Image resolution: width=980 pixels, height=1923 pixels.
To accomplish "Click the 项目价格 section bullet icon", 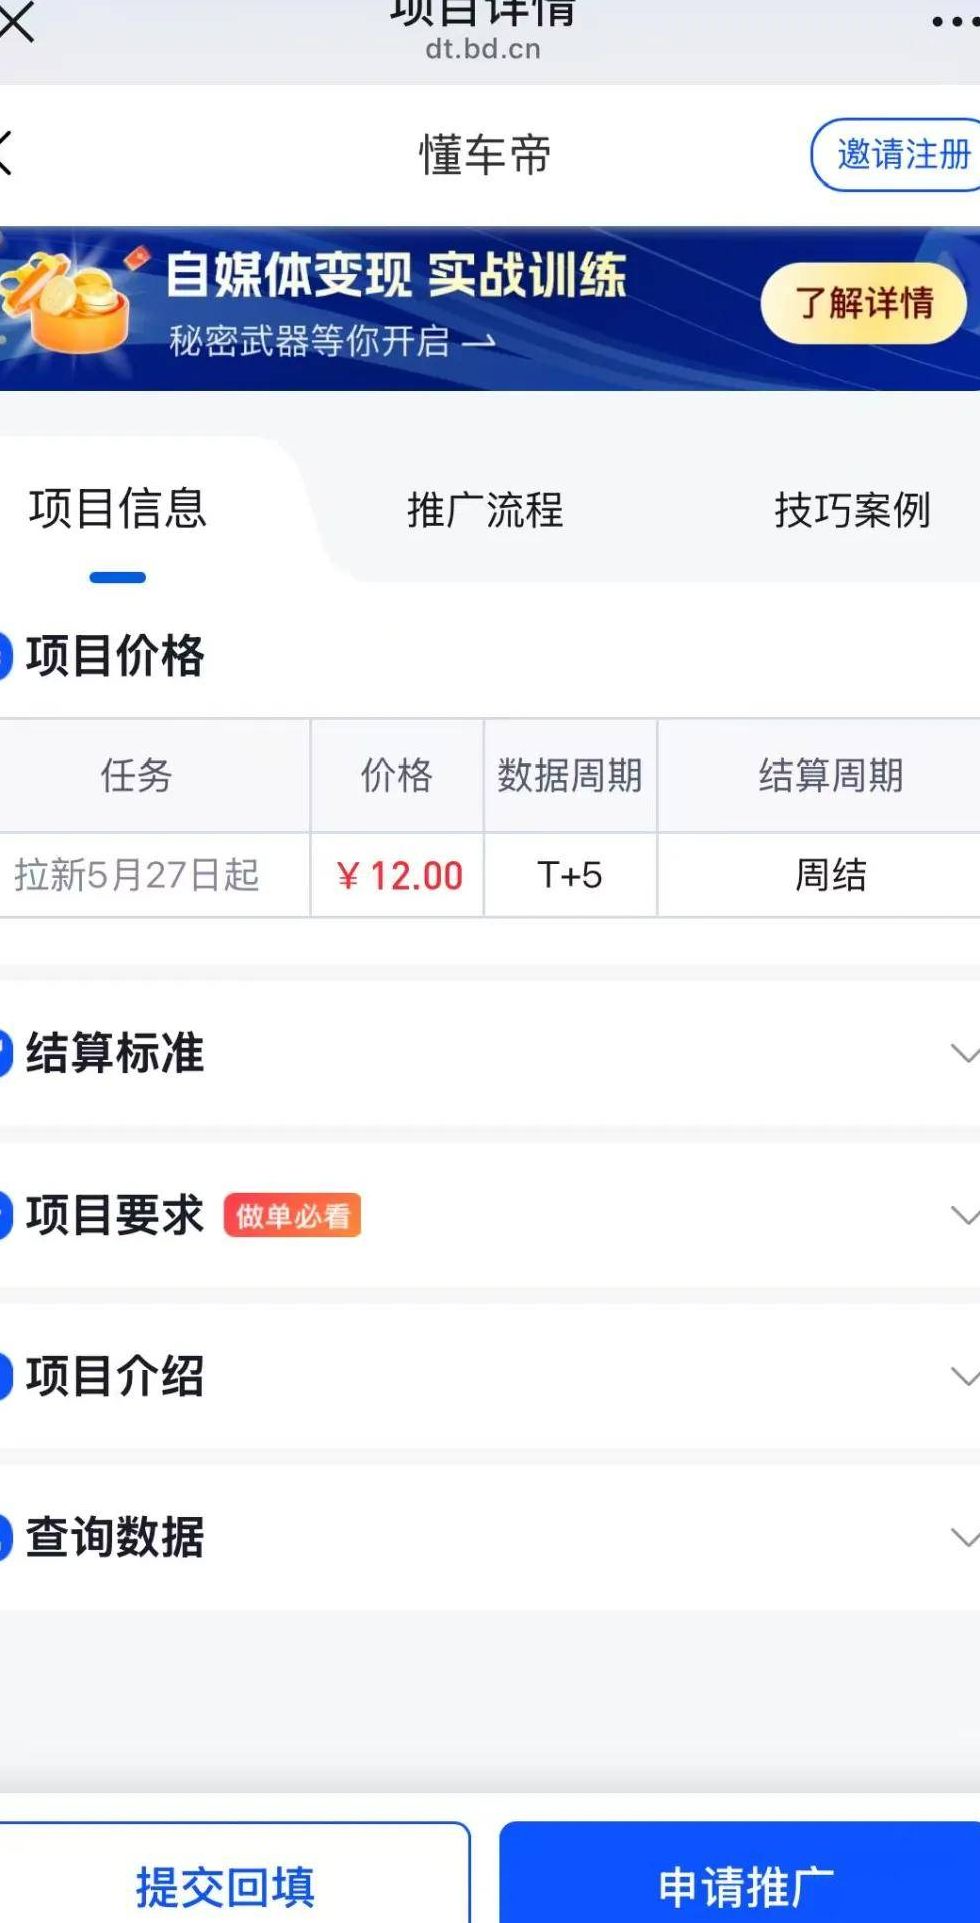I will 6,657.
